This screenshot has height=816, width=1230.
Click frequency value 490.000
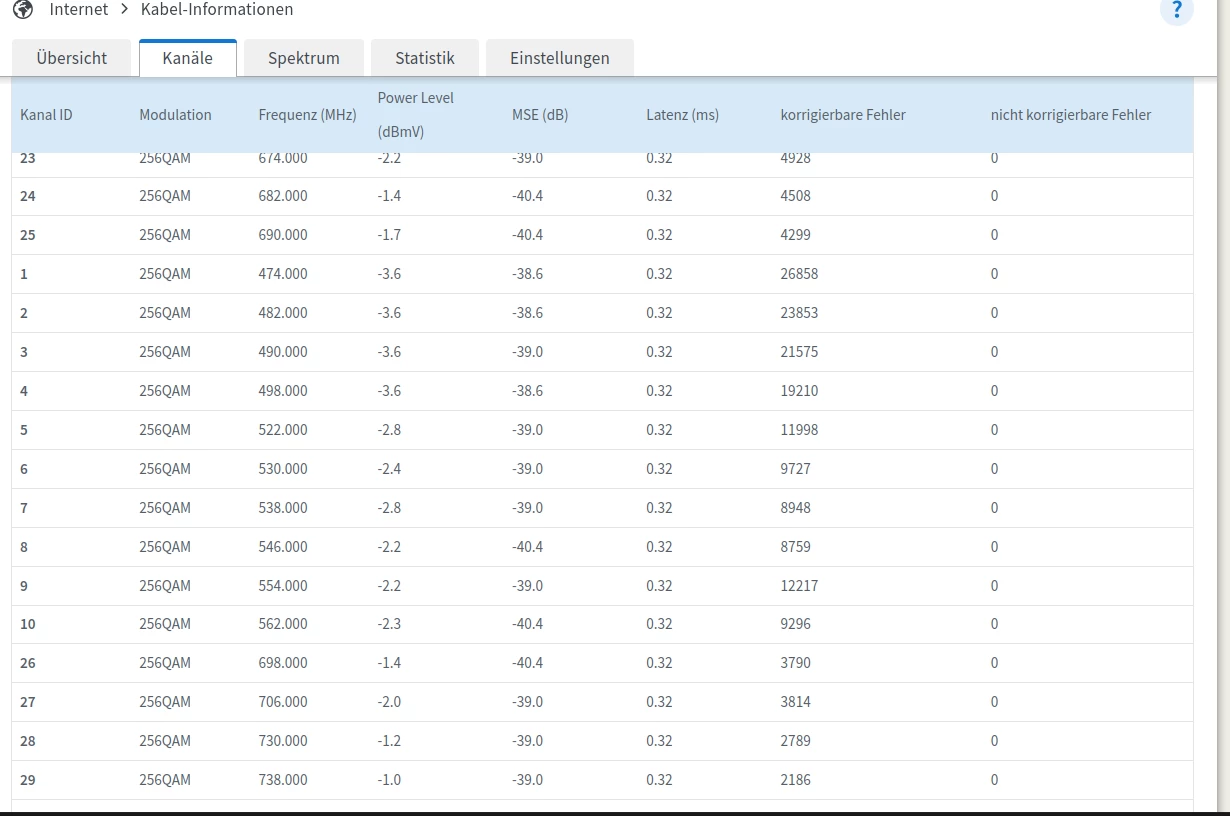[x=283, y=352]
